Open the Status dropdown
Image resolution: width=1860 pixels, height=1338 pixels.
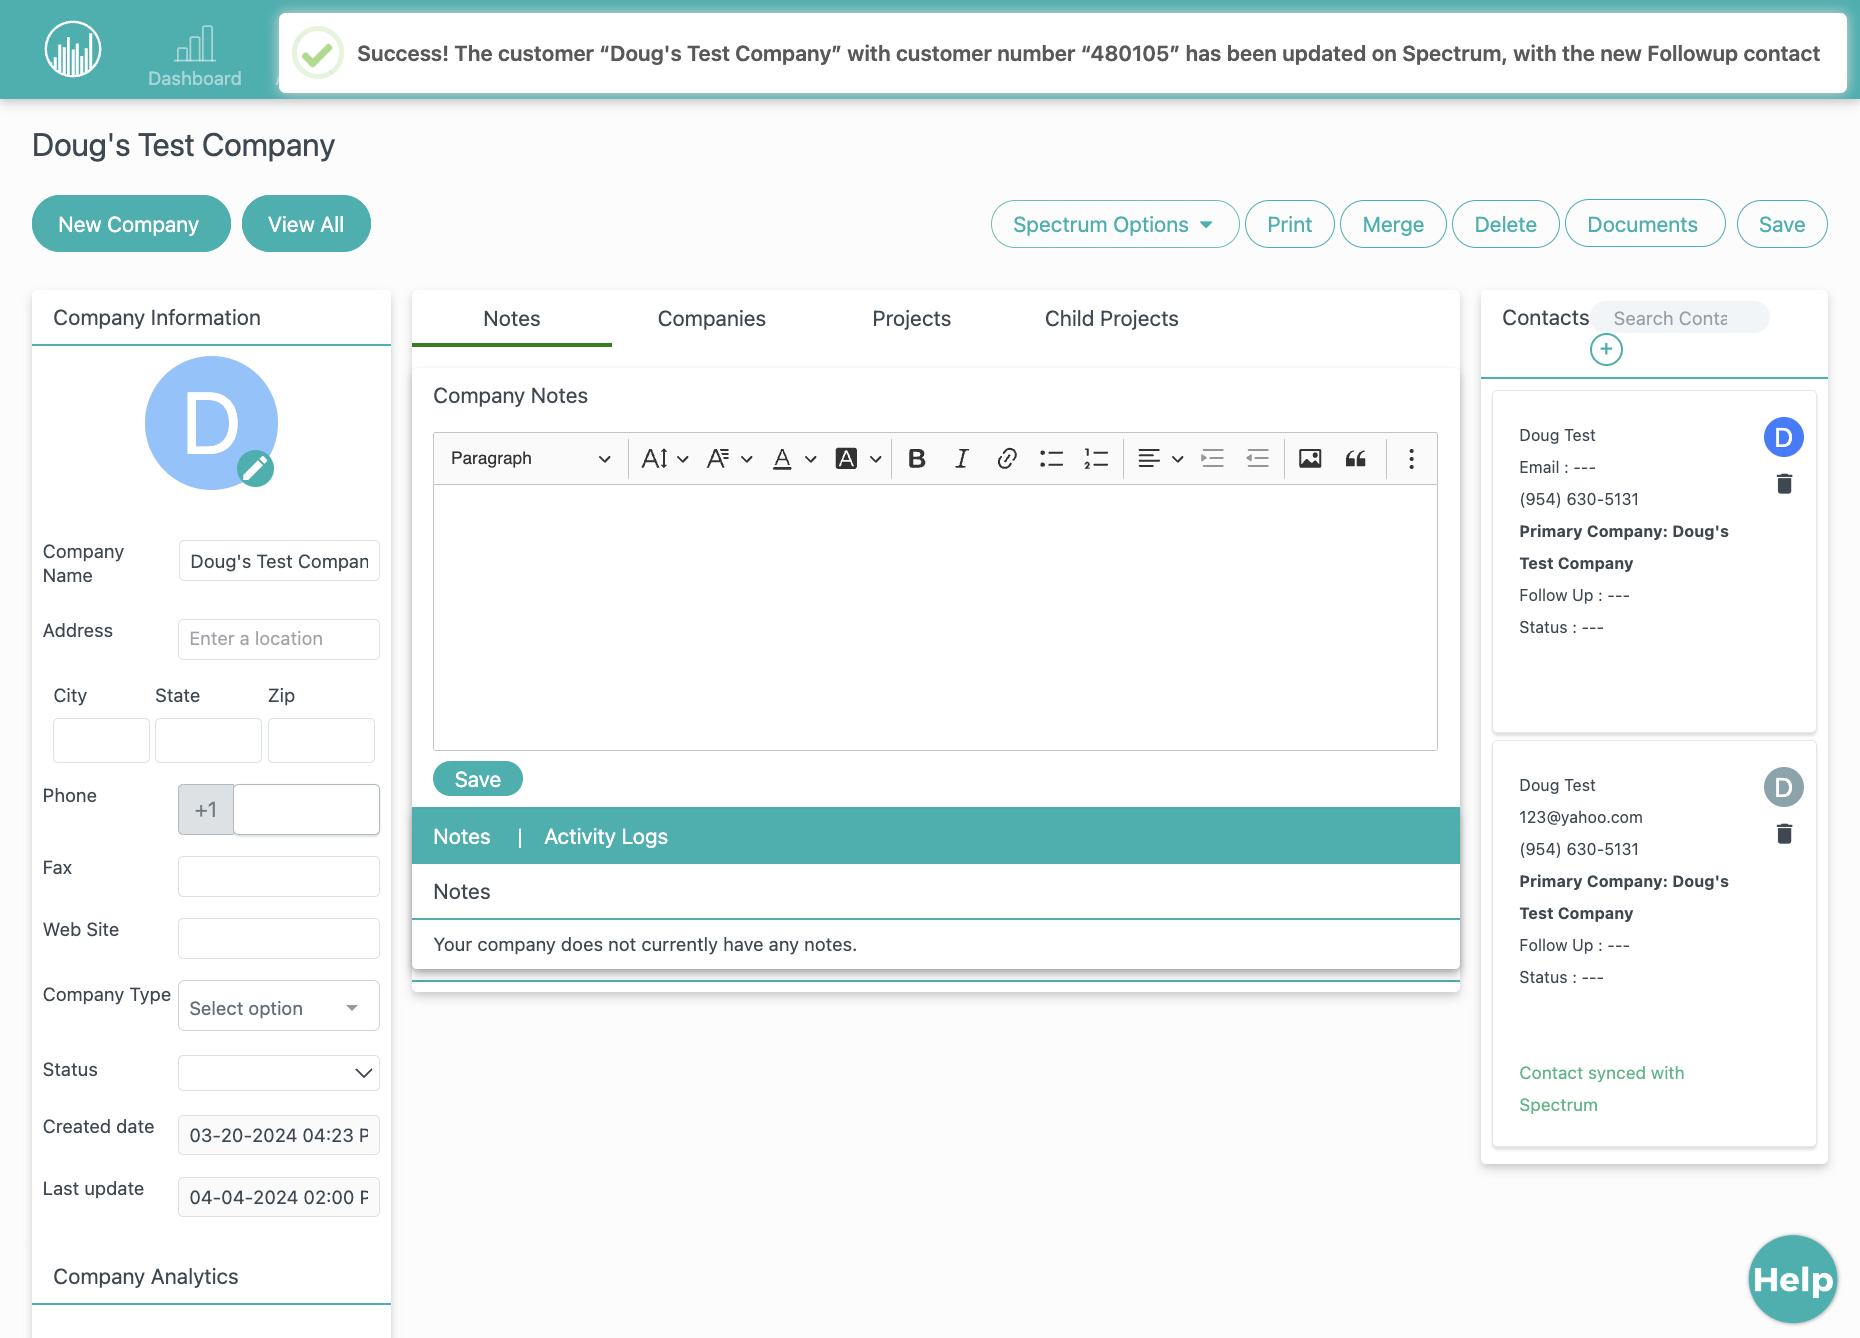[x=279, y=1072]
